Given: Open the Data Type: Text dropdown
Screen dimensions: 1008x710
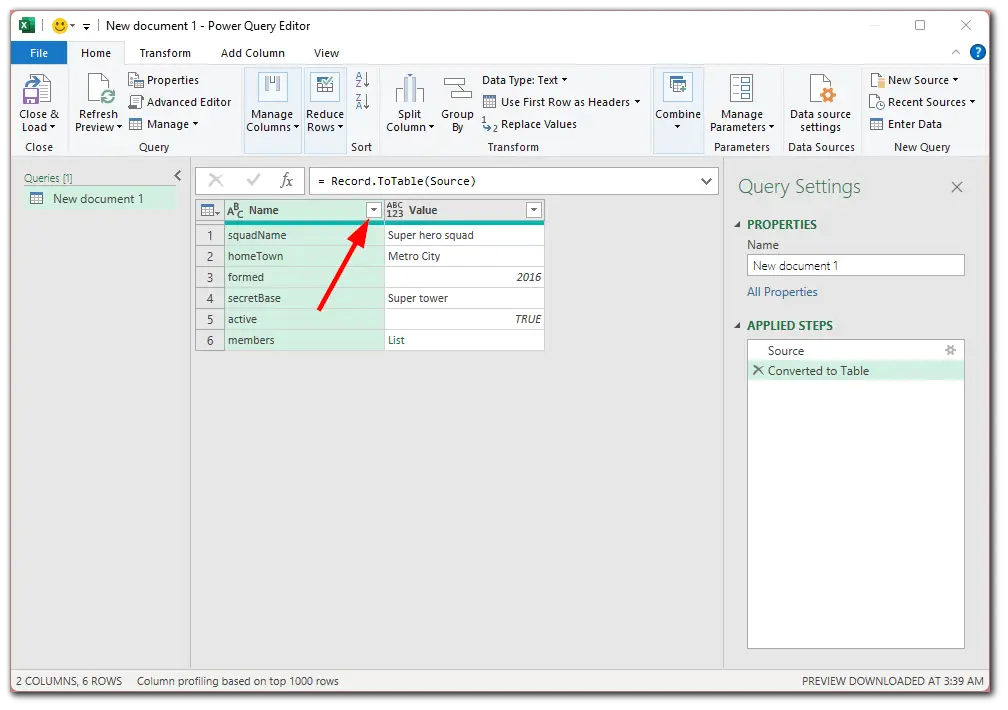Looking at the screenshot, I should point(525,80).
